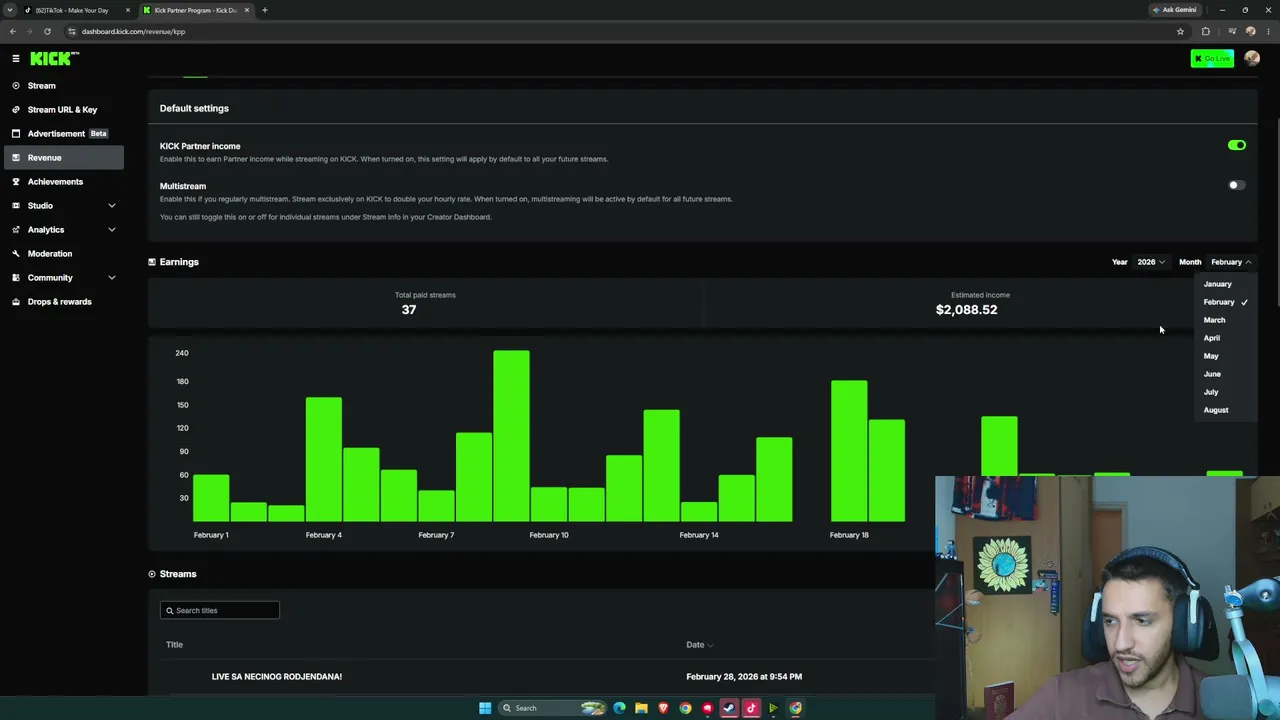Click the Advertisement sidebar icon

point(16,134)
